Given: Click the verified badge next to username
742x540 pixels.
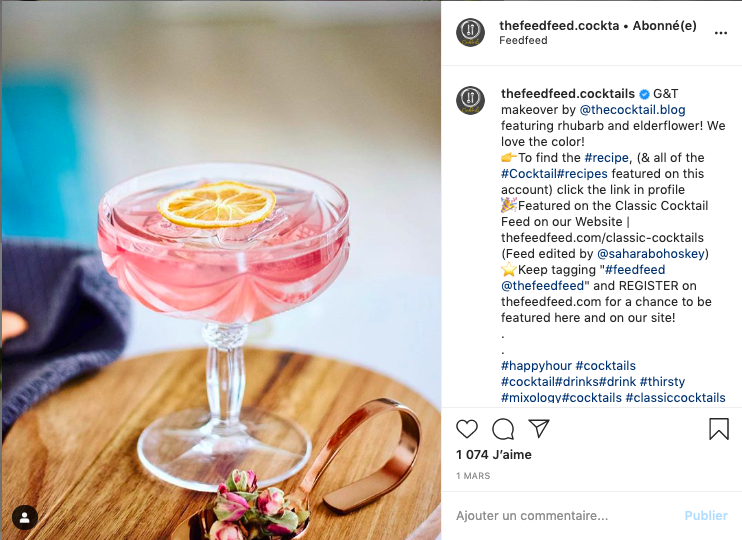Looking at the screenshot, I should click(644, 94).
